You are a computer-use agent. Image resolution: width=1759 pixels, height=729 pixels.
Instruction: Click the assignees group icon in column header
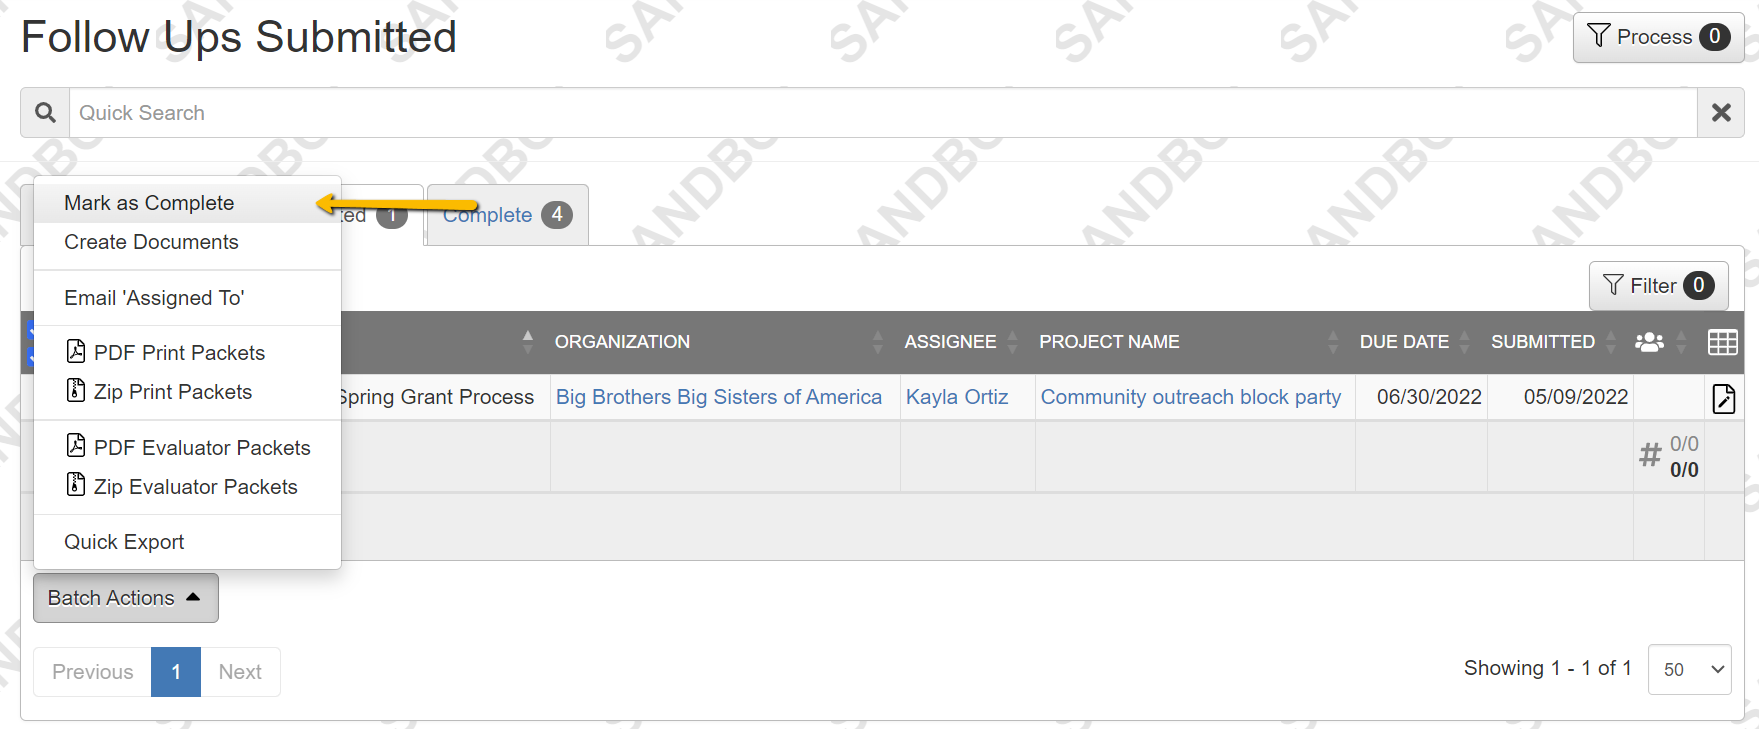tap(1650, 342)
